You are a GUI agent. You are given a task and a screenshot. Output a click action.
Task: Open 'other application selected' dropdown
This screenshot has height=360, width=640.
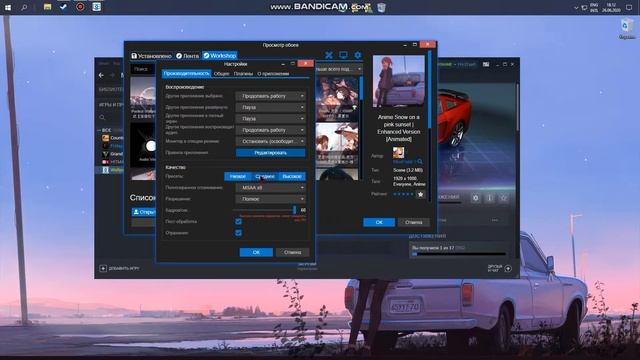(271, 96)
